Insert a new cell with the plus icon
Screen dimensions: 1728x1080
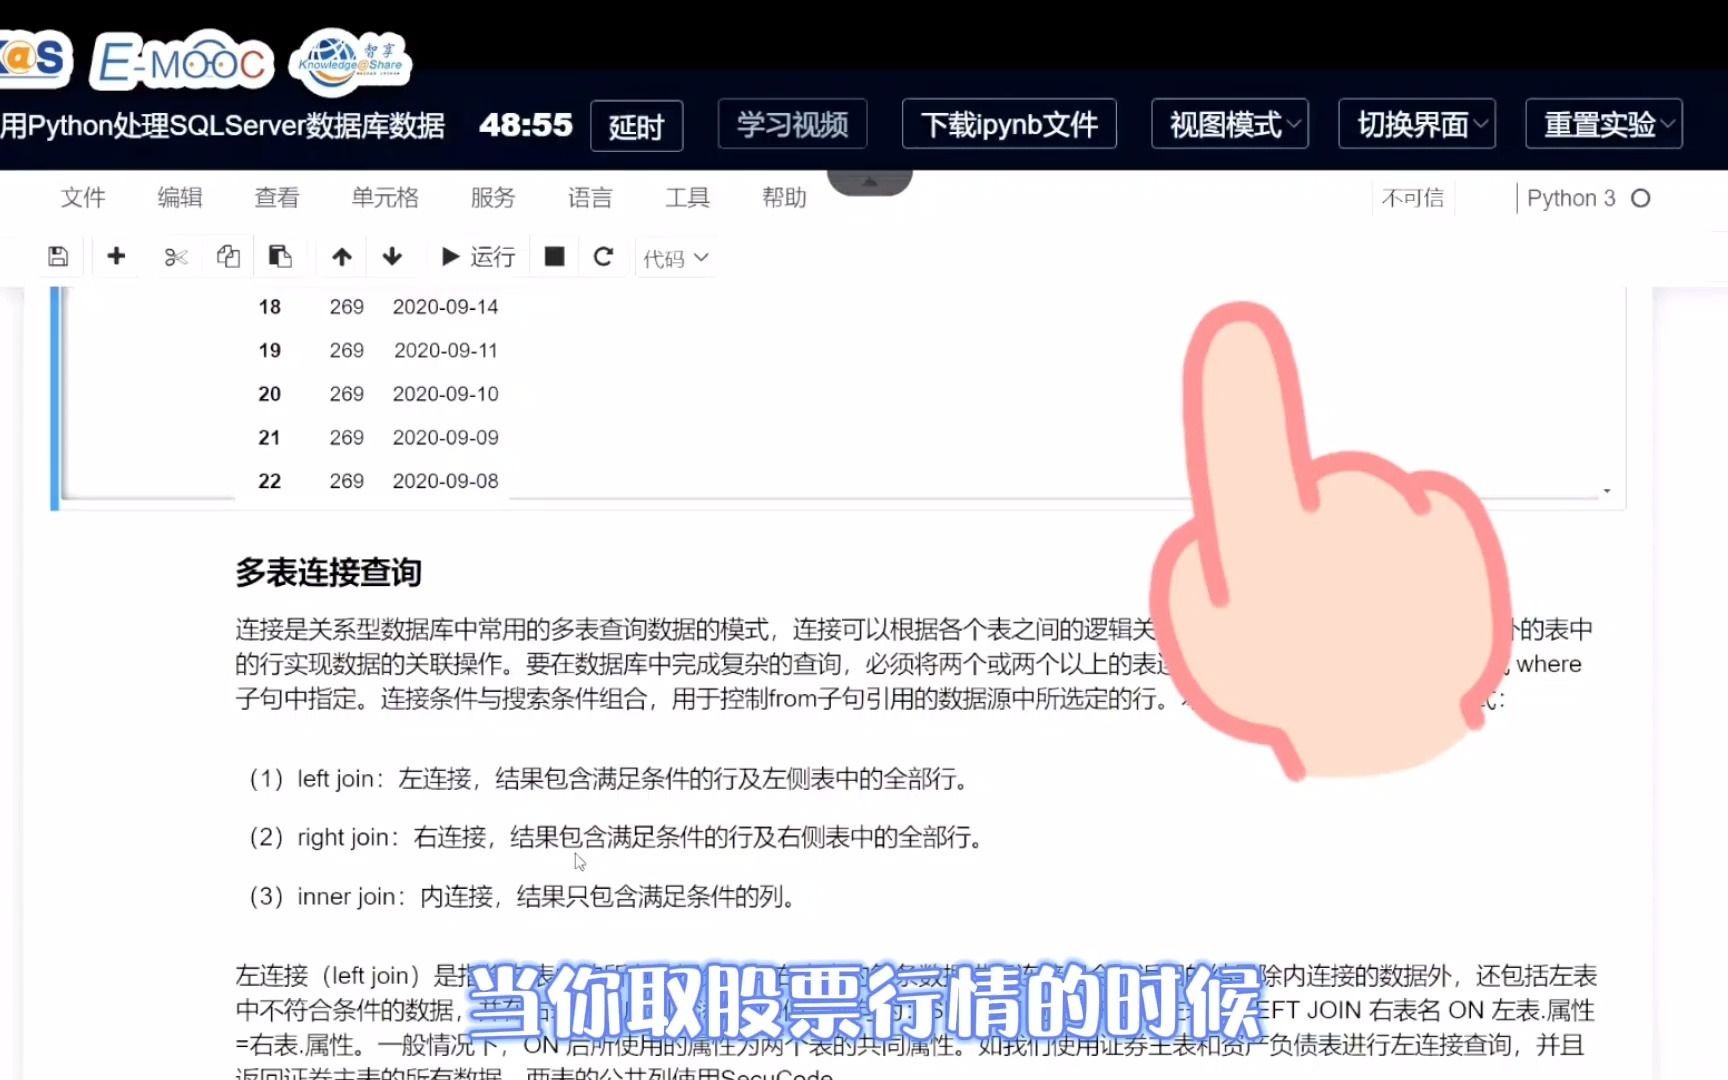tap(116, 256)
